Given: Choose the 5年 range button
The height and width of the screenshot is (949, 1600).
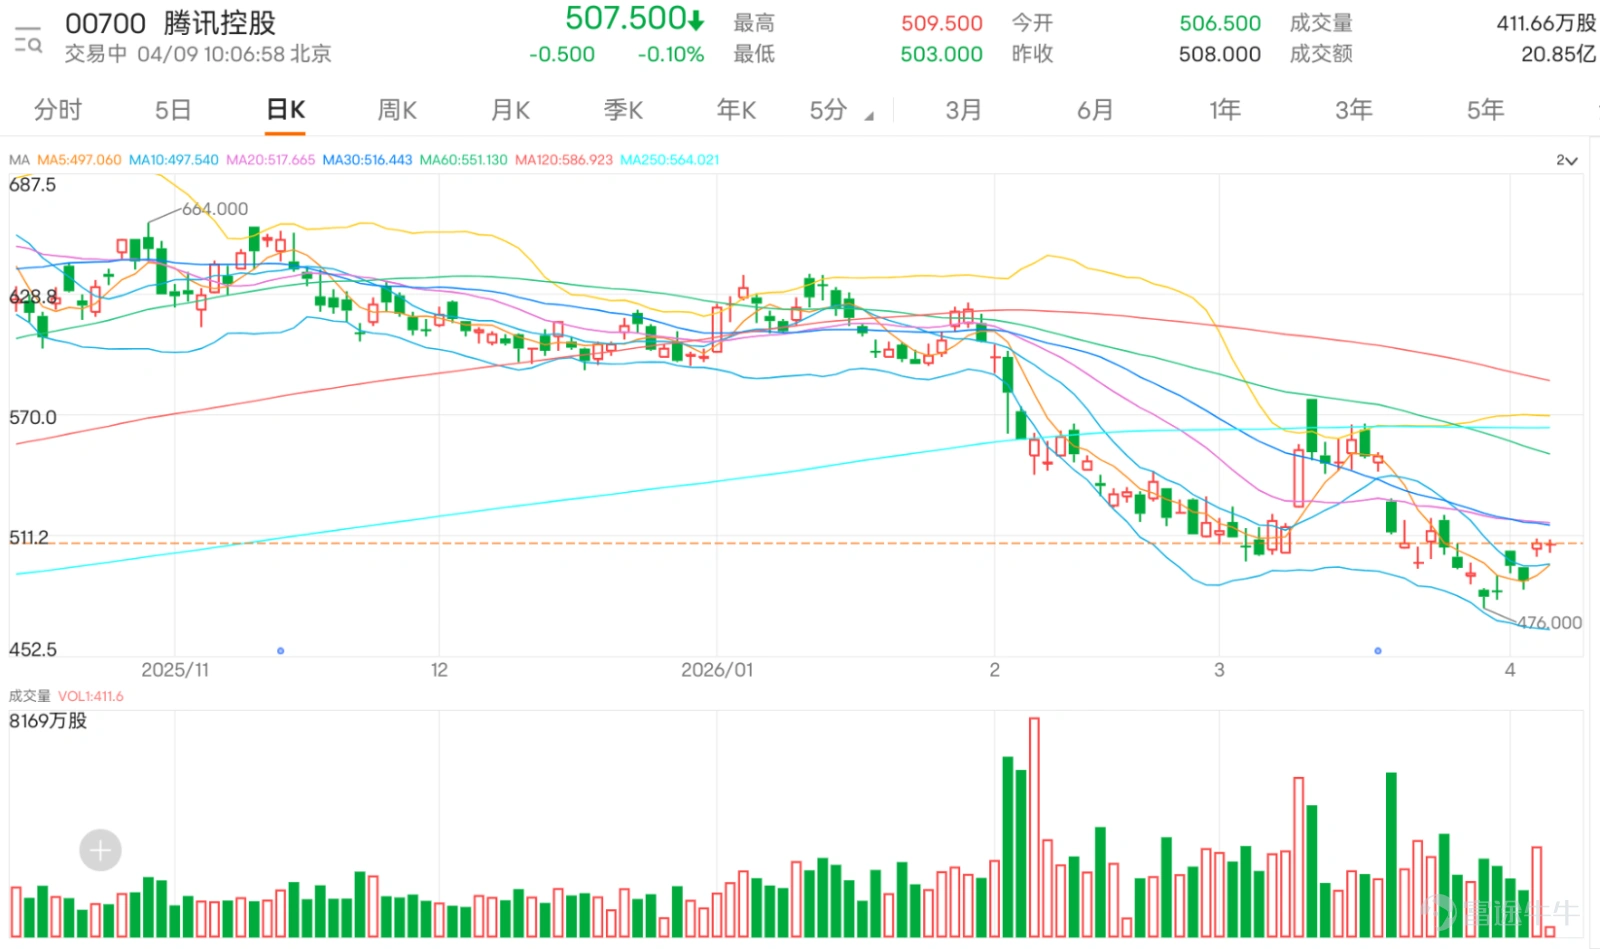Looking at the screenshot, I should [x=1485, y=110].
